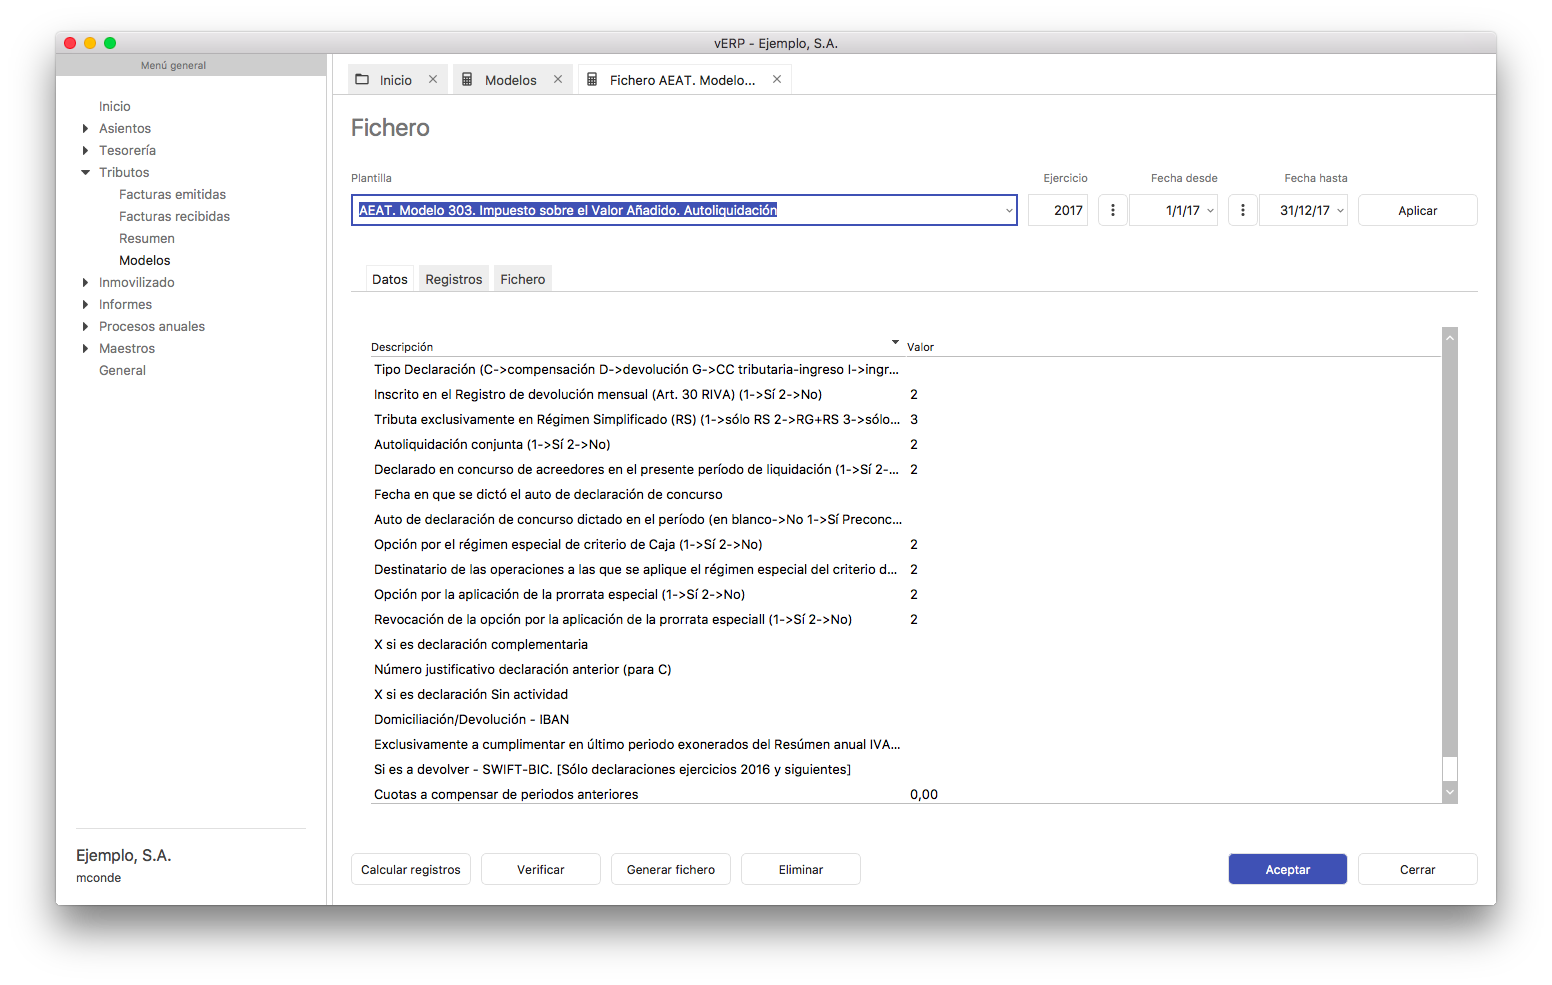
Task: Switch to the Registros tab
Action: click(453, 280)
